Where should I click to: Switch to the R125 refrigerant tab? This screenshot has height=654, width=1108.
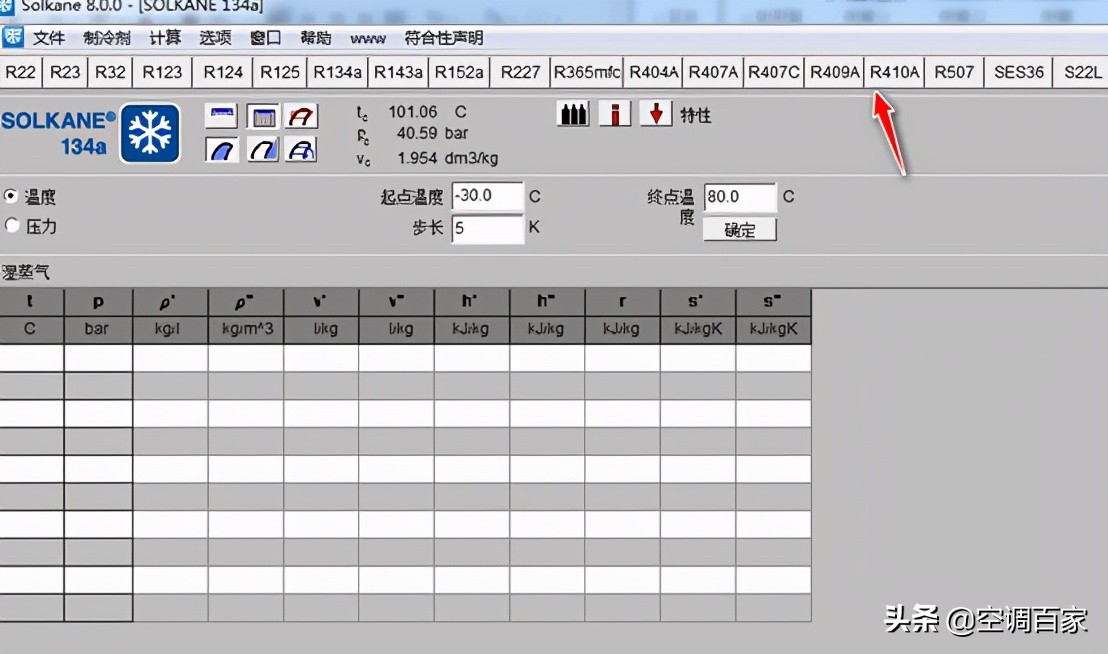pos(280,72)
